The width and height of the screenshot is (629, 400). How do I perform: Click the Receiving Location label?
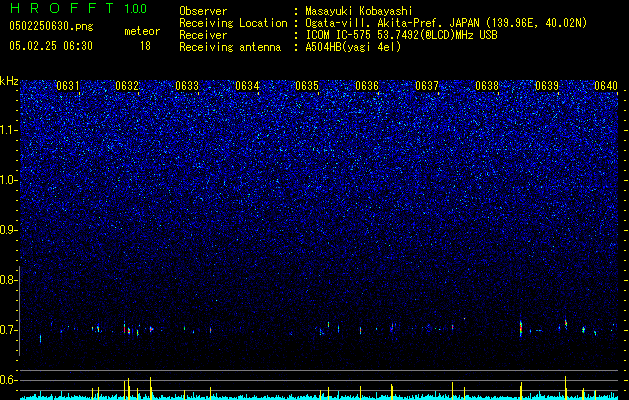[x=233, y=24]
